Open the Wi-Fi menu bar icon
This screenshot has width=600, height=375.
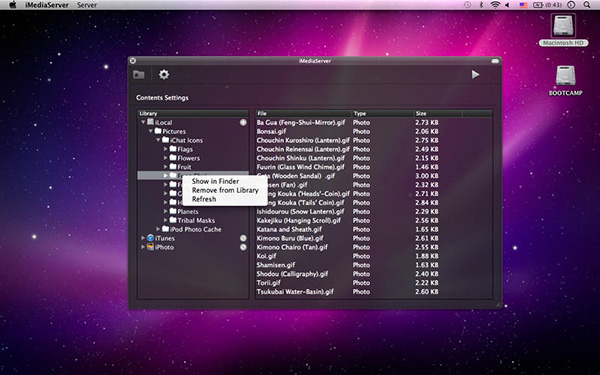click(x=495, y=5)
